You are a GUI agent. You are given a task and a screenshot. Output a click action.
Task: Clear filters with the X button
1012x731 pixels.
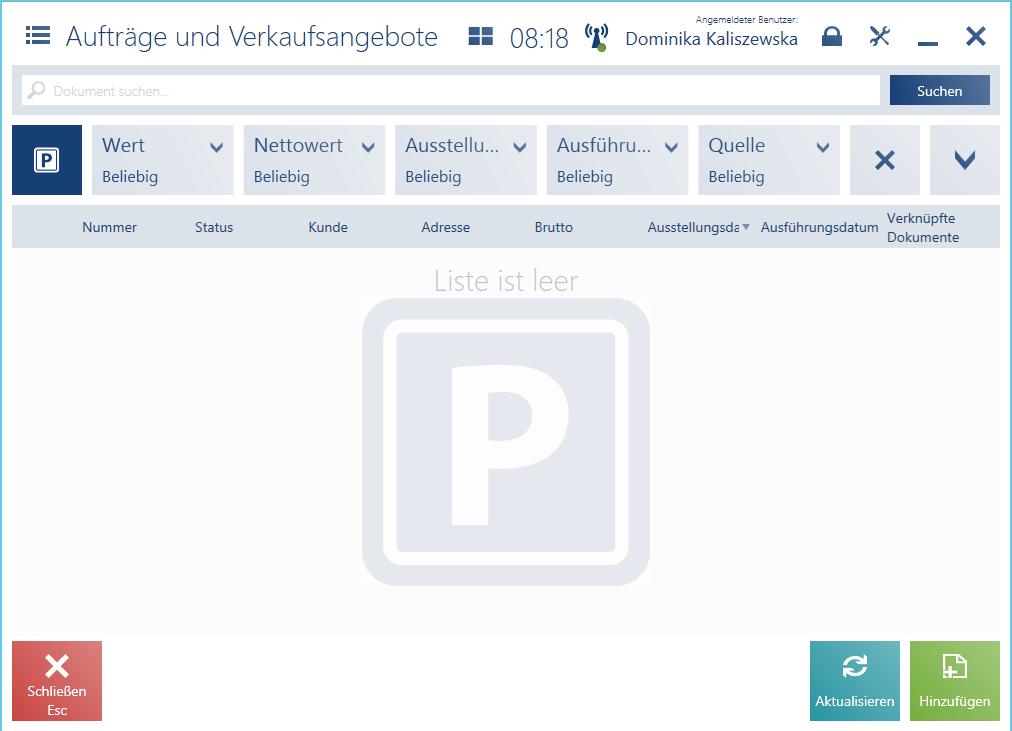click(884, 160)
